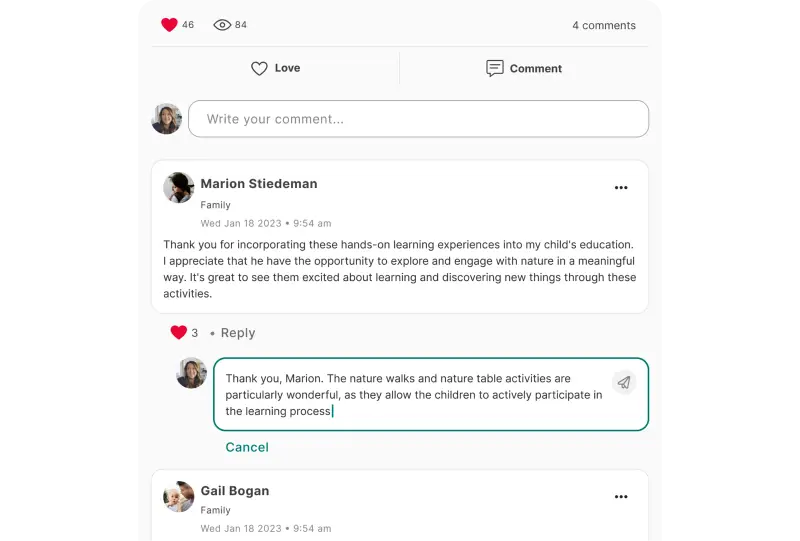Click the eye icon showing 84 views
The image size is (800, 541).
[222, 24]
